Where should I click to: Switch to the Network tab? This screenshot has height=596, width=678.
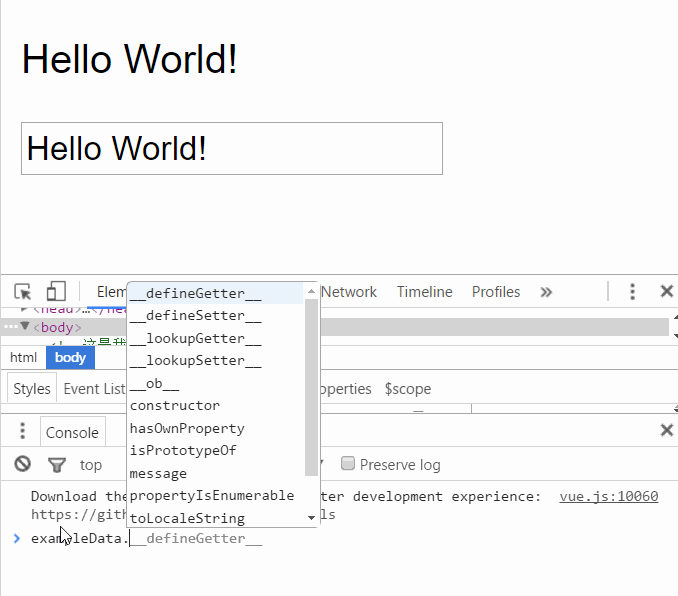coord(349,292)
